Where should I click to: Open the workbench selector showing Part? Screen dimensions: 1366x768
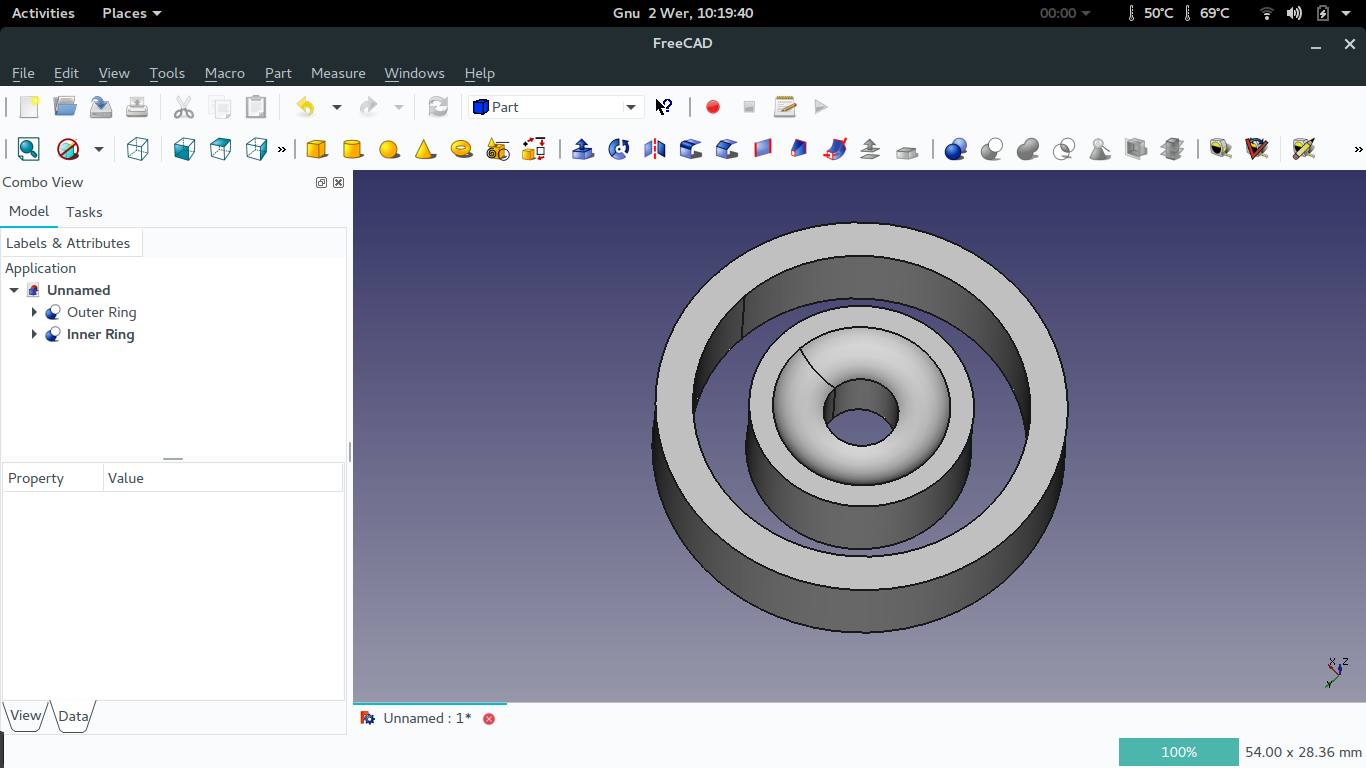pos(554,107)
